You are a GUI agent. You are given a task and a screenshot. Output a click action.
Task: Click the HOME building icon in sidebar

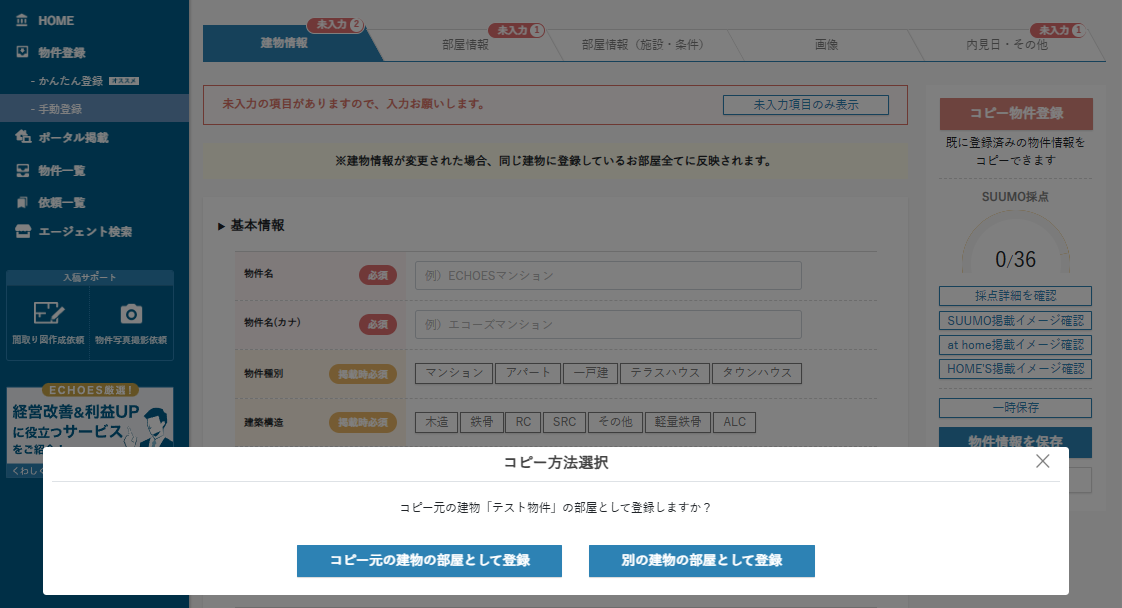22,20
